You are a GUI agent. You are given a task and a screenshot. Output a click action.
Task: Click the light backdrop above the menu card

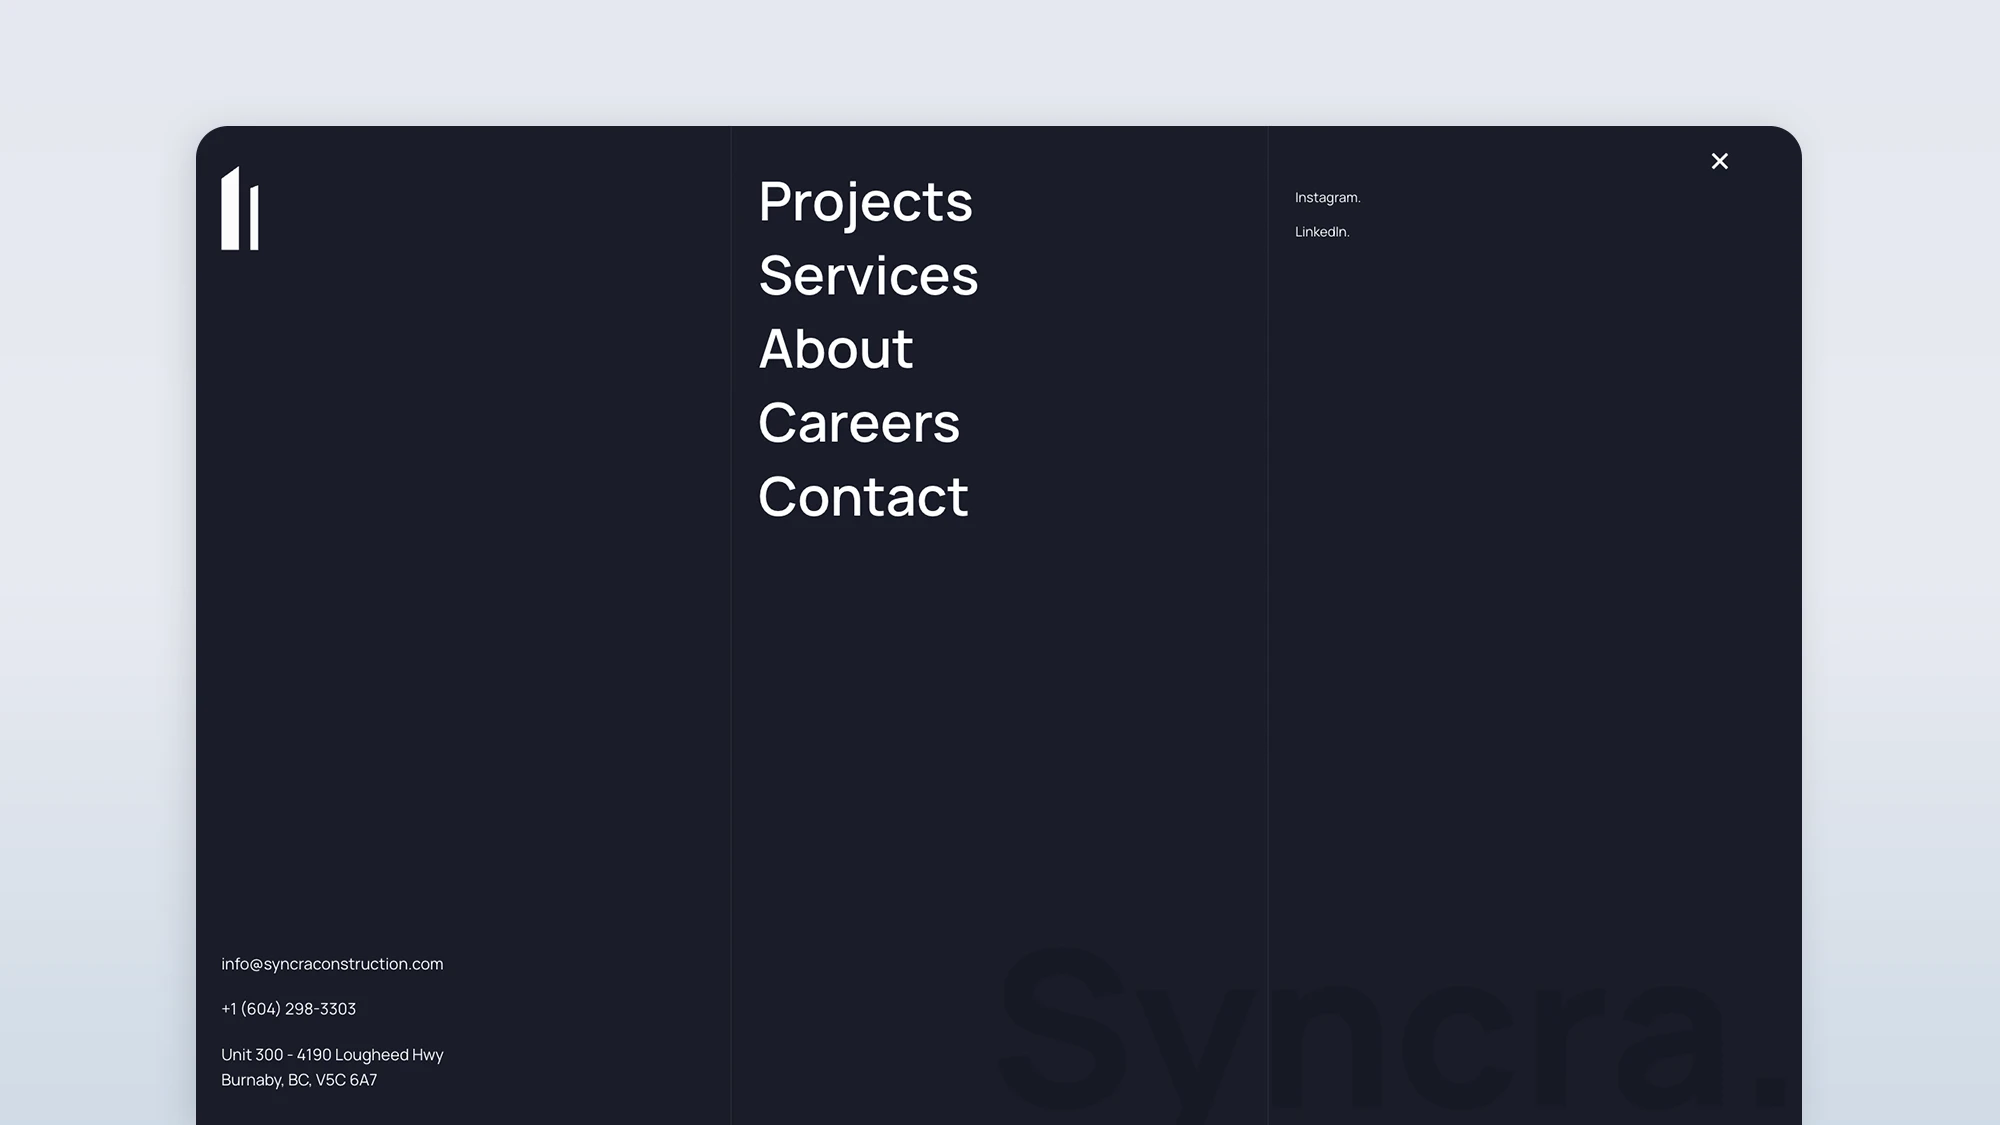[1000, 60]
